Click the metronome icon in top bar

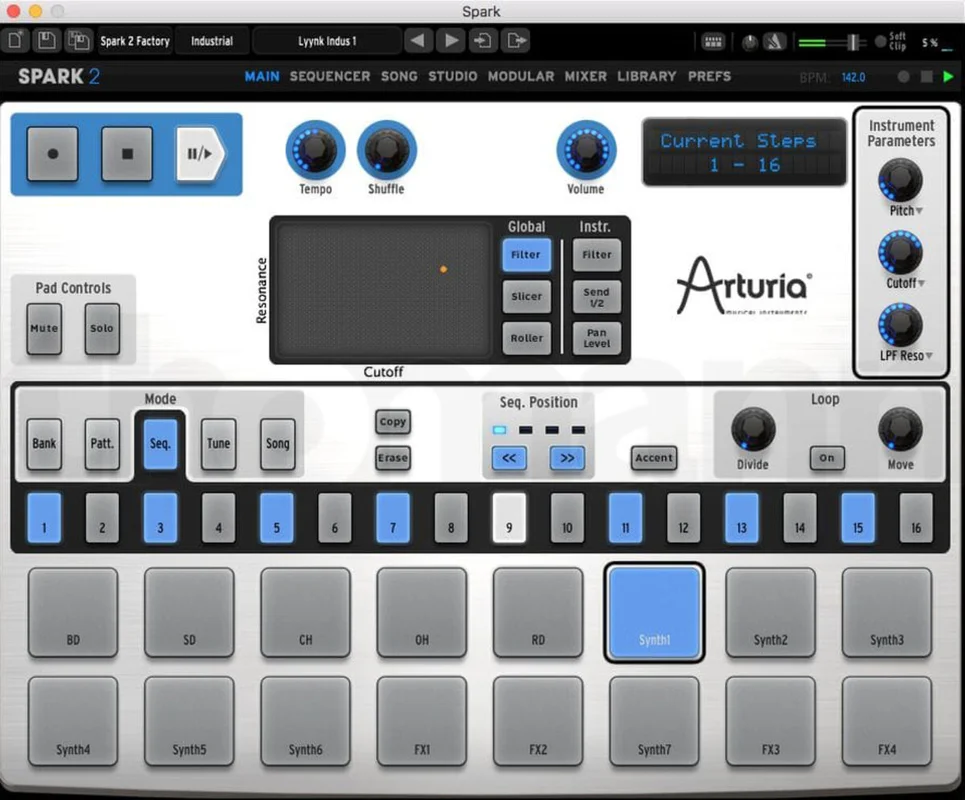coord(775,42)
